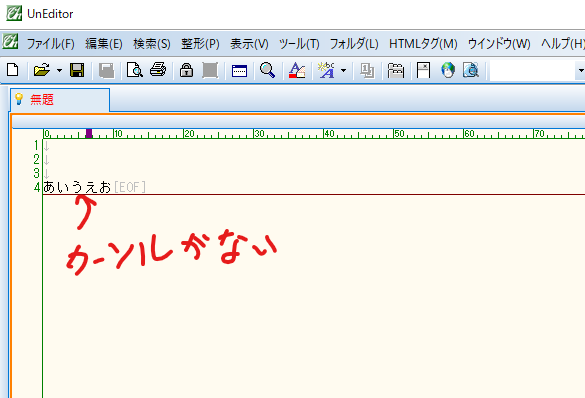Click line number 3 in gutter
Screen dimensions: 585x398
click(36, 173)
